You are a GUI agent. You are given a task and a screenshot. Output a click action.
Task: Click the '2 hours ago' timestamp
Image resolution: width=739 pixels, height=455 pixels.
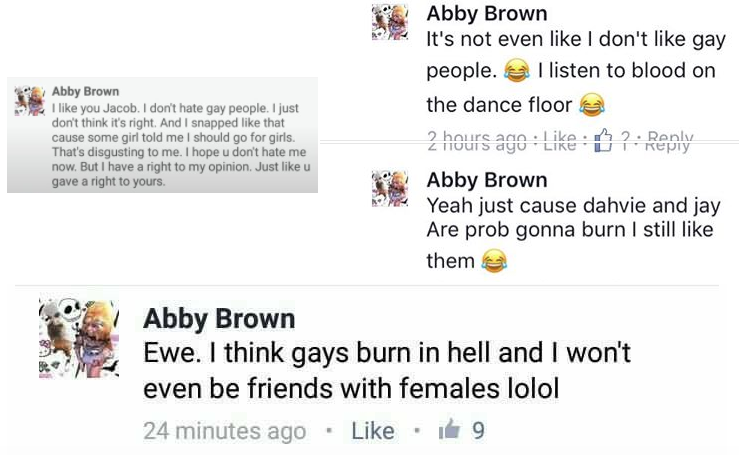click(x=476, y=141)
